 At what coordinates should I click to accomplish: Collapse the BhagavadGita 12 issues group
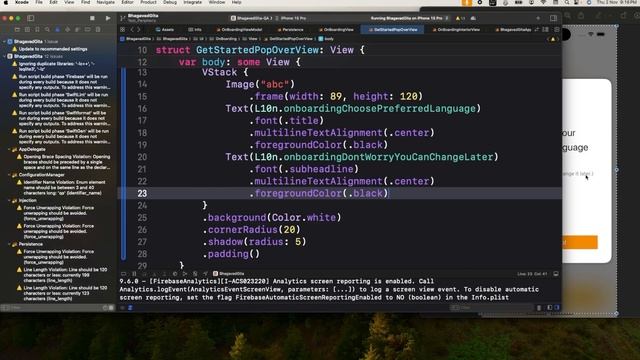(x=4, y=56)
